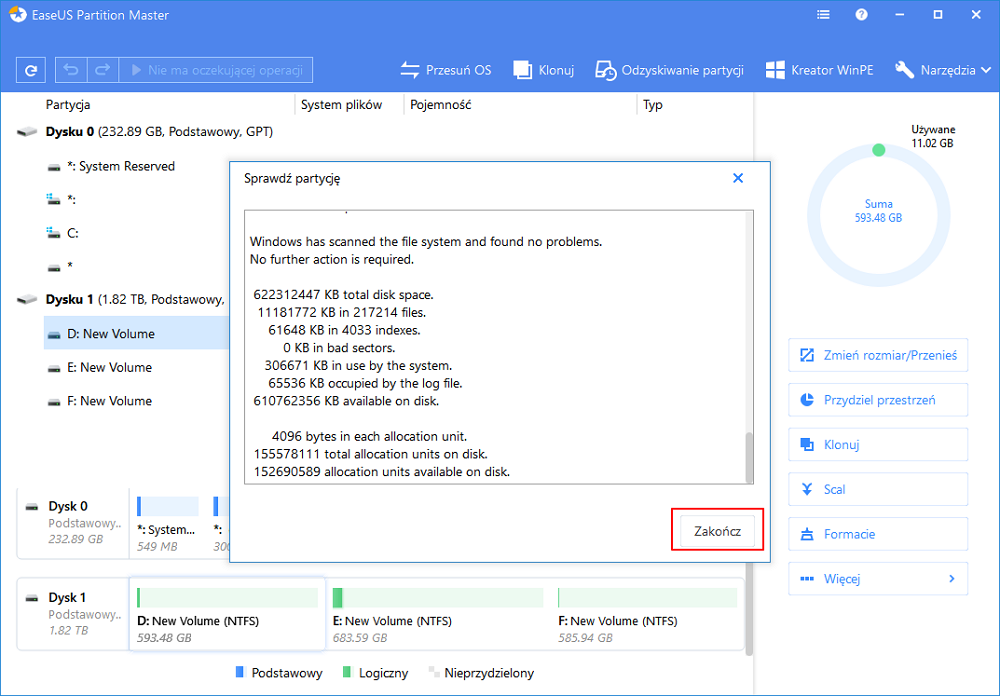Click the Odzyskiwanie partycji icon
Image resolution: width=1000 pixels, height=696 pixels.
click(605, 70)
